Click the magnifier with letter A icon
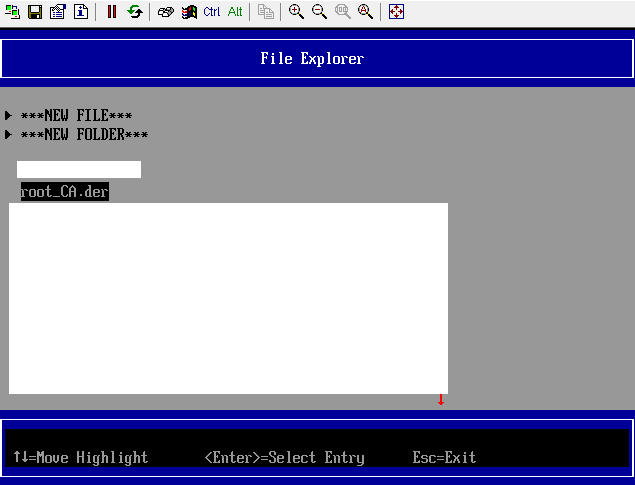Screen dimensions: 635x485 365,12
